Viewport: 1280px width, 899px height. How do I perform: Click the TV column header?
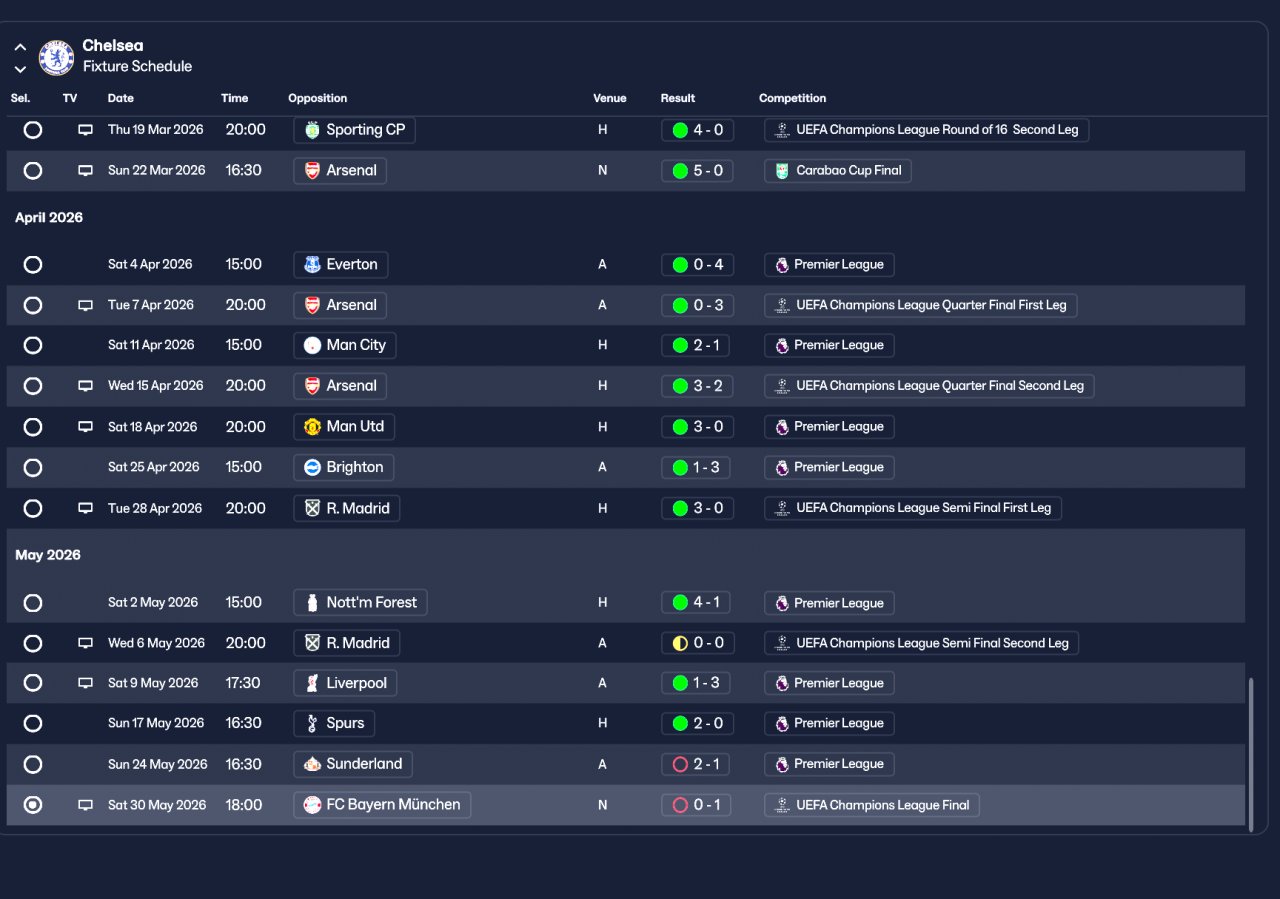pos(70,98)
